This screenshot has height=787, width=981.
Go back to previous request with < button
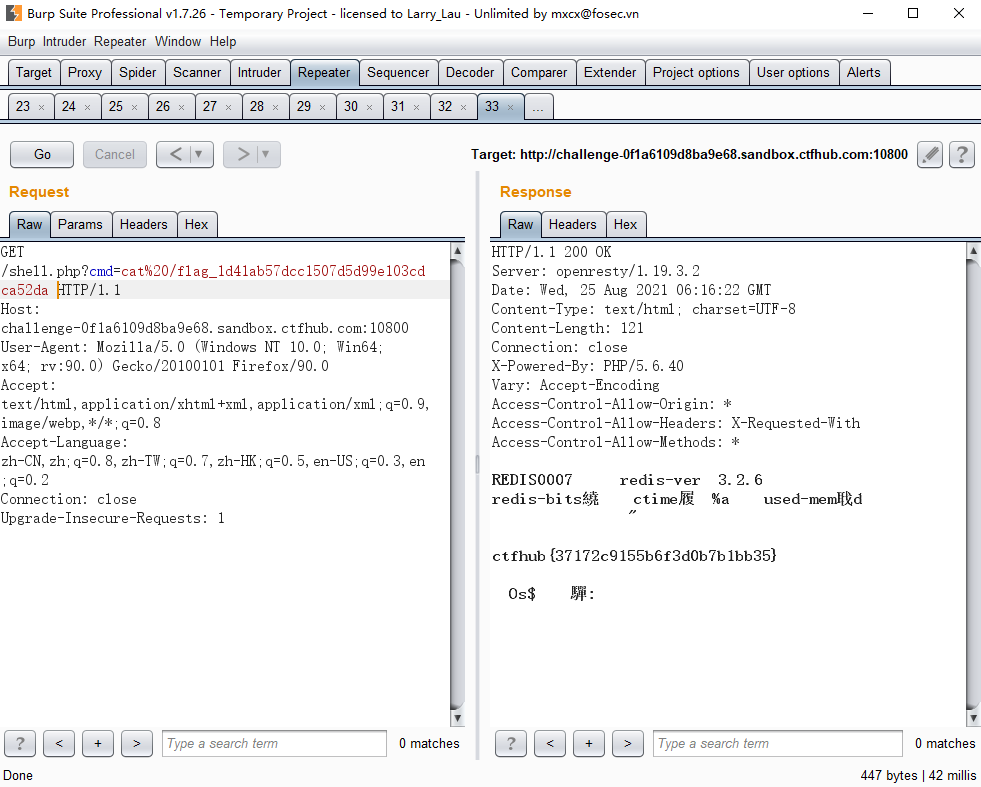tap(176, 154)
